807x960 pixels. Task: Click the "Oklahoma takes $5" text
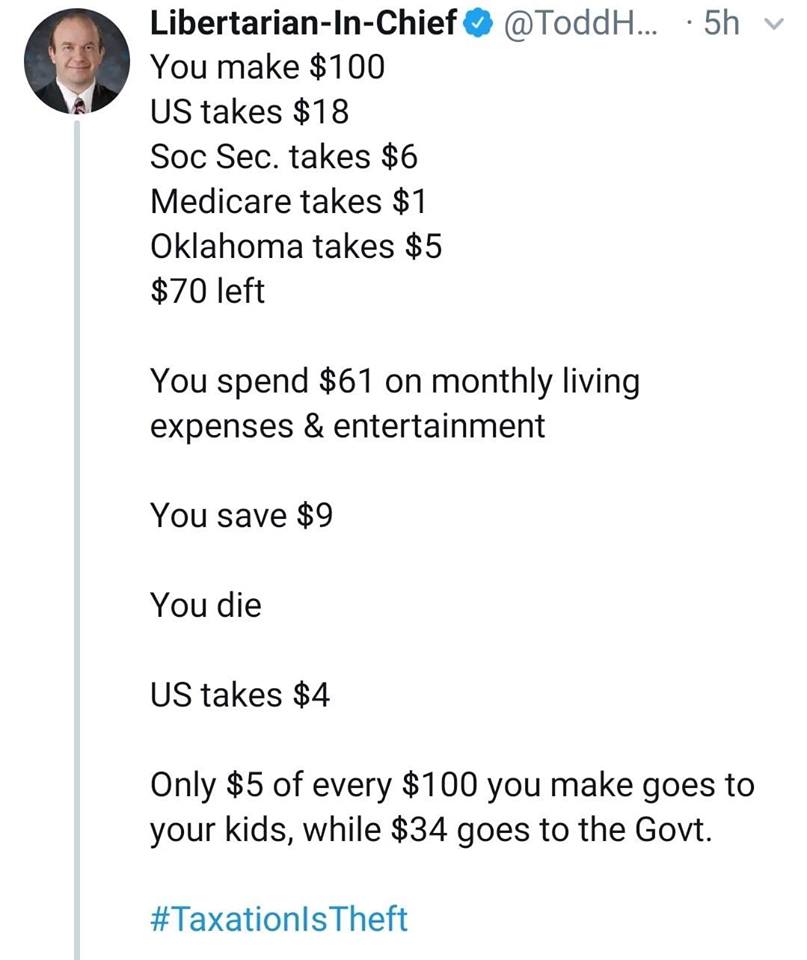[296, 246]
